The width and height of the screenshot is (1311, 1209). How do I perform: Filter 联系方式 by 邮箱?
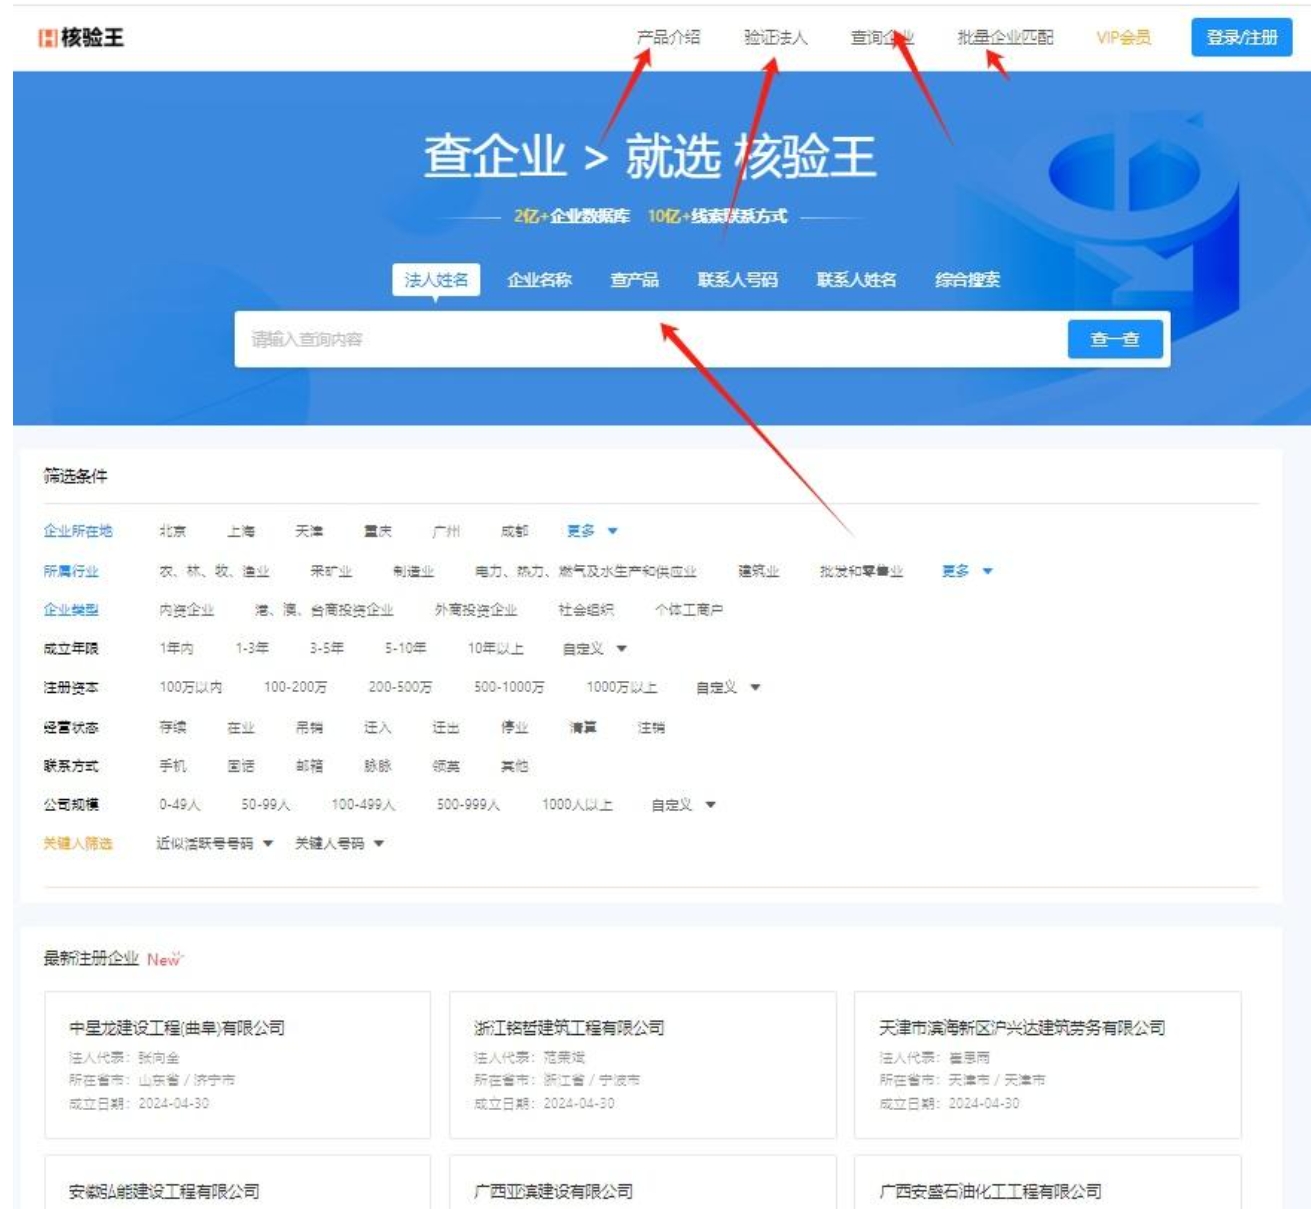tap(309, 767)
